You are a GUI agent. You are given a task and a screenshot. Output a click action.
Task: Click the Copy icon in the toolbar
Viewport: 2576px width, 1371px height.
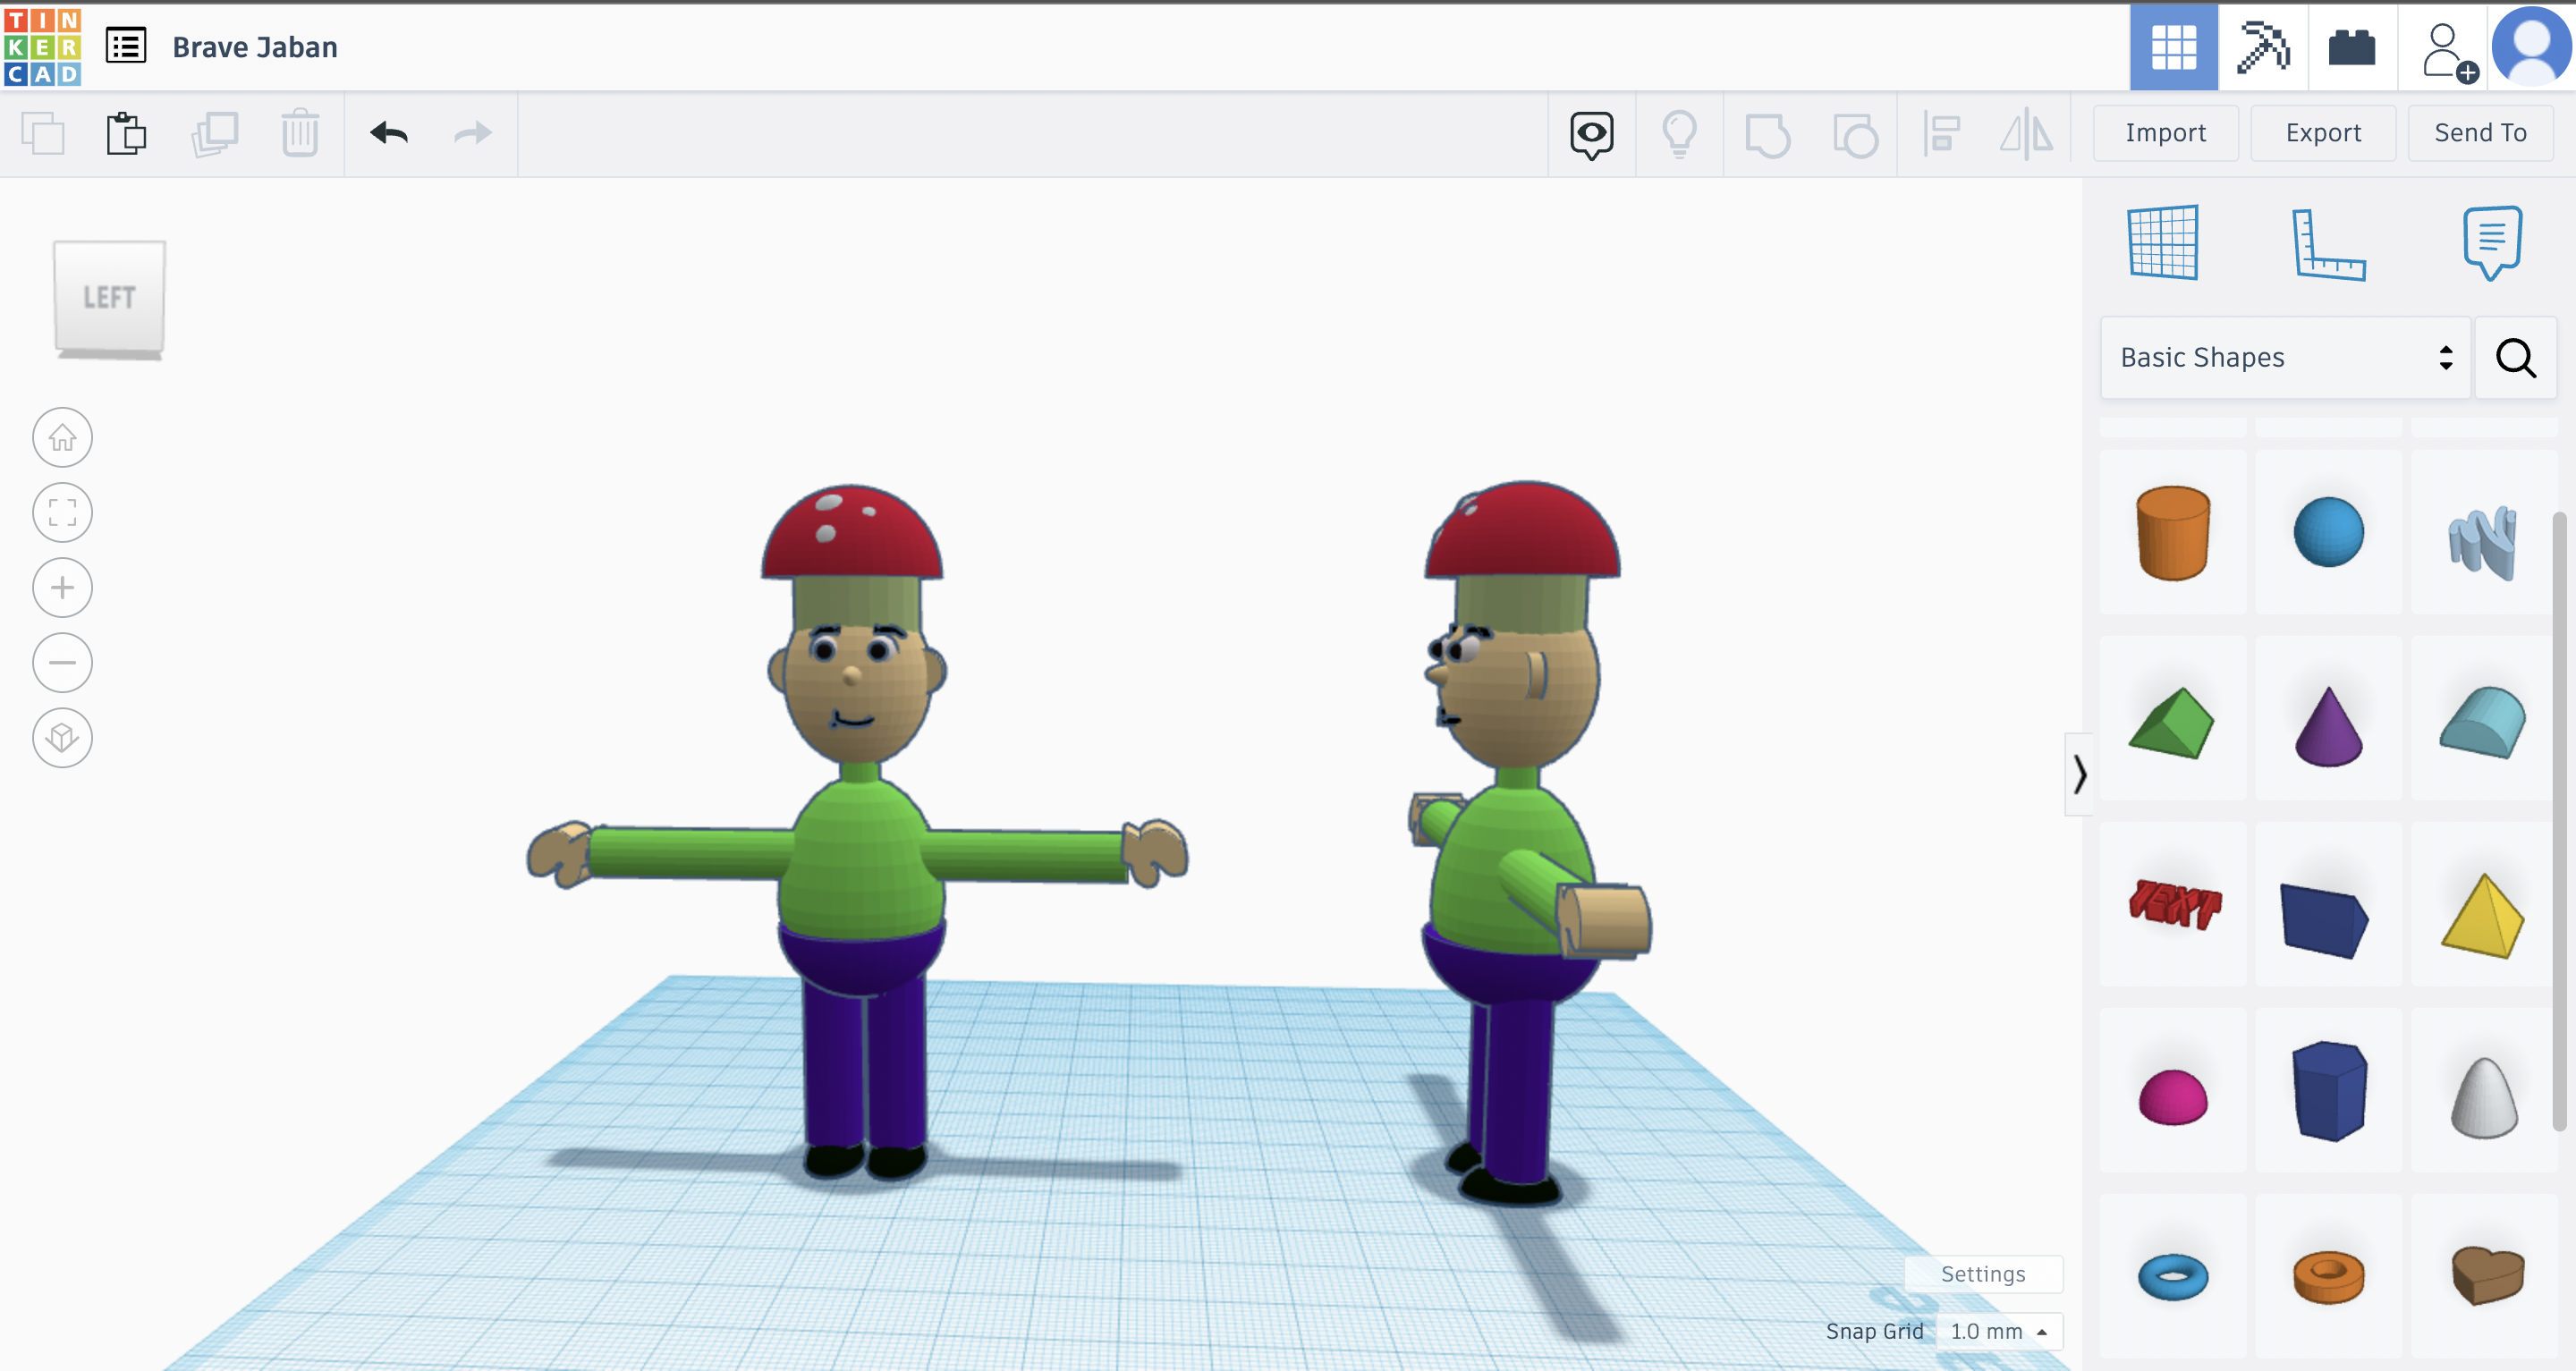(43, 133)
